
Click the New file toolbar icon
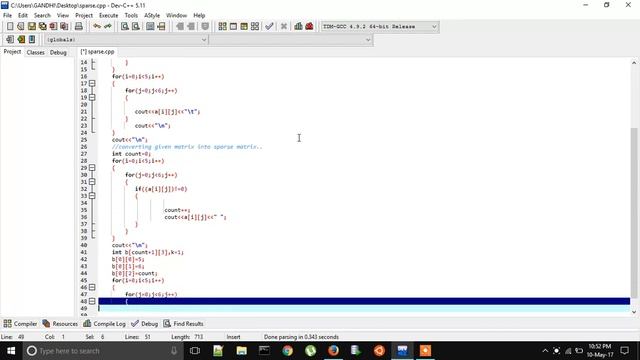10,27
